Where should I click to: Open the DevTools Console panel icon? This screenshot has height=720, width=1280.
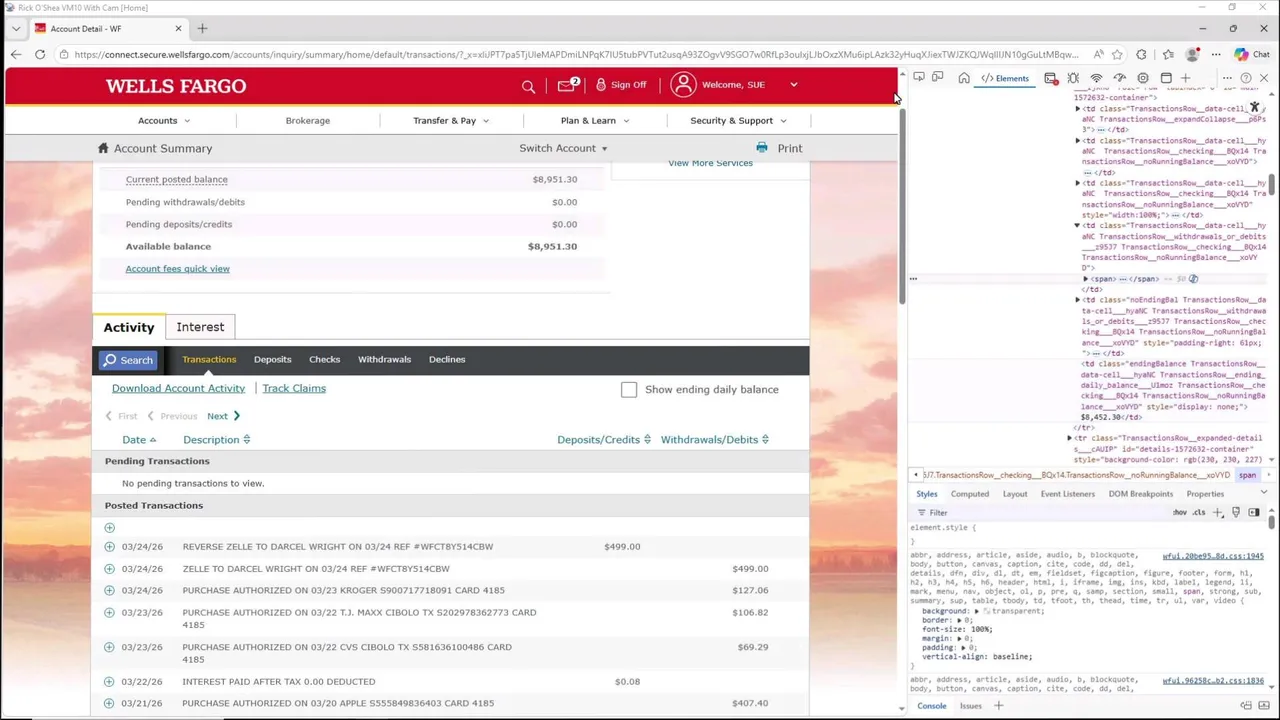(1051, 78)
